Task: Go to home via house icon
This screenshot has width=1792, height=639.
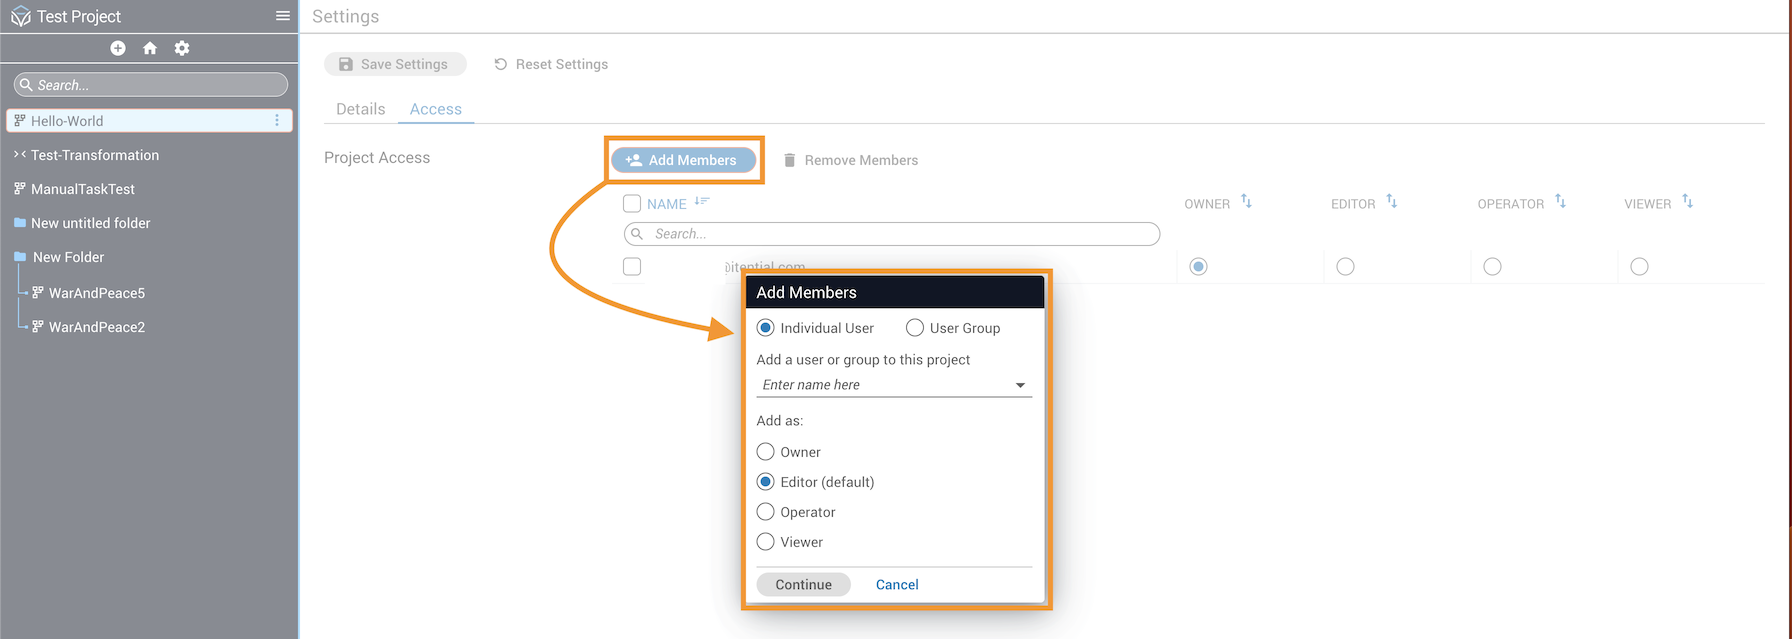Action: [x=150, y=48]
